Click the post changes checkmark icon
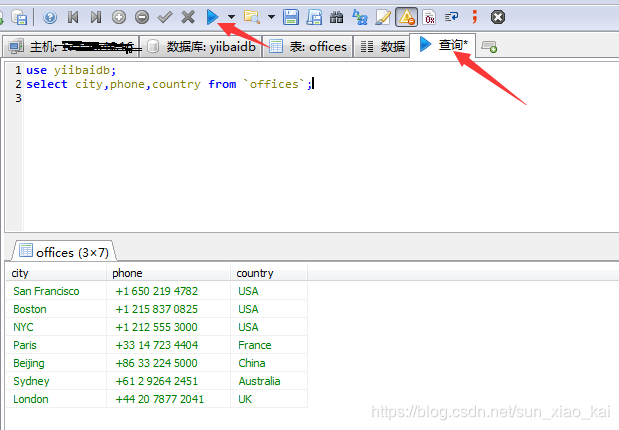 pyautogui.click(x=165, y=17)
